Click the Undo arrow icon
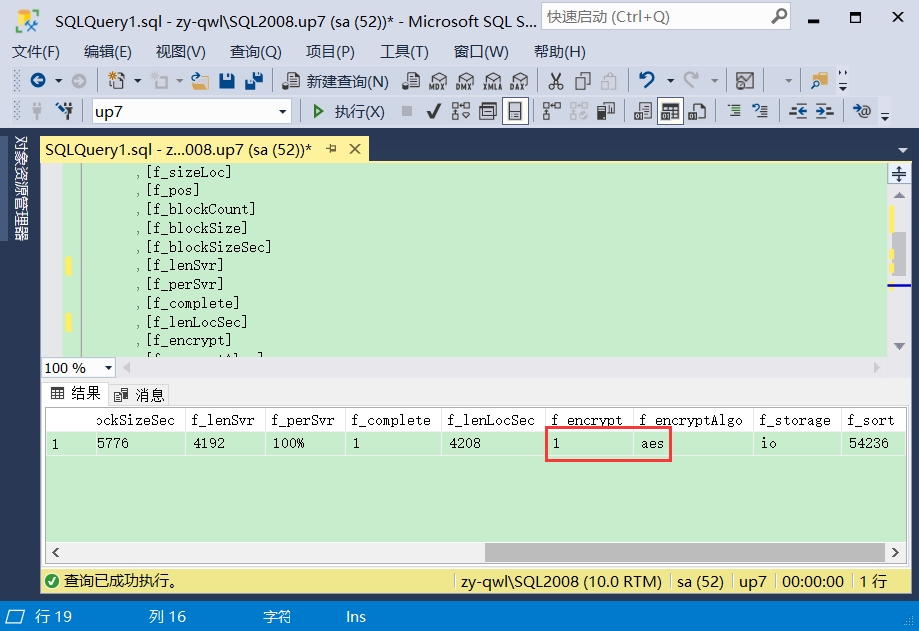The image size is (919, 631). (x=646, y=80)
